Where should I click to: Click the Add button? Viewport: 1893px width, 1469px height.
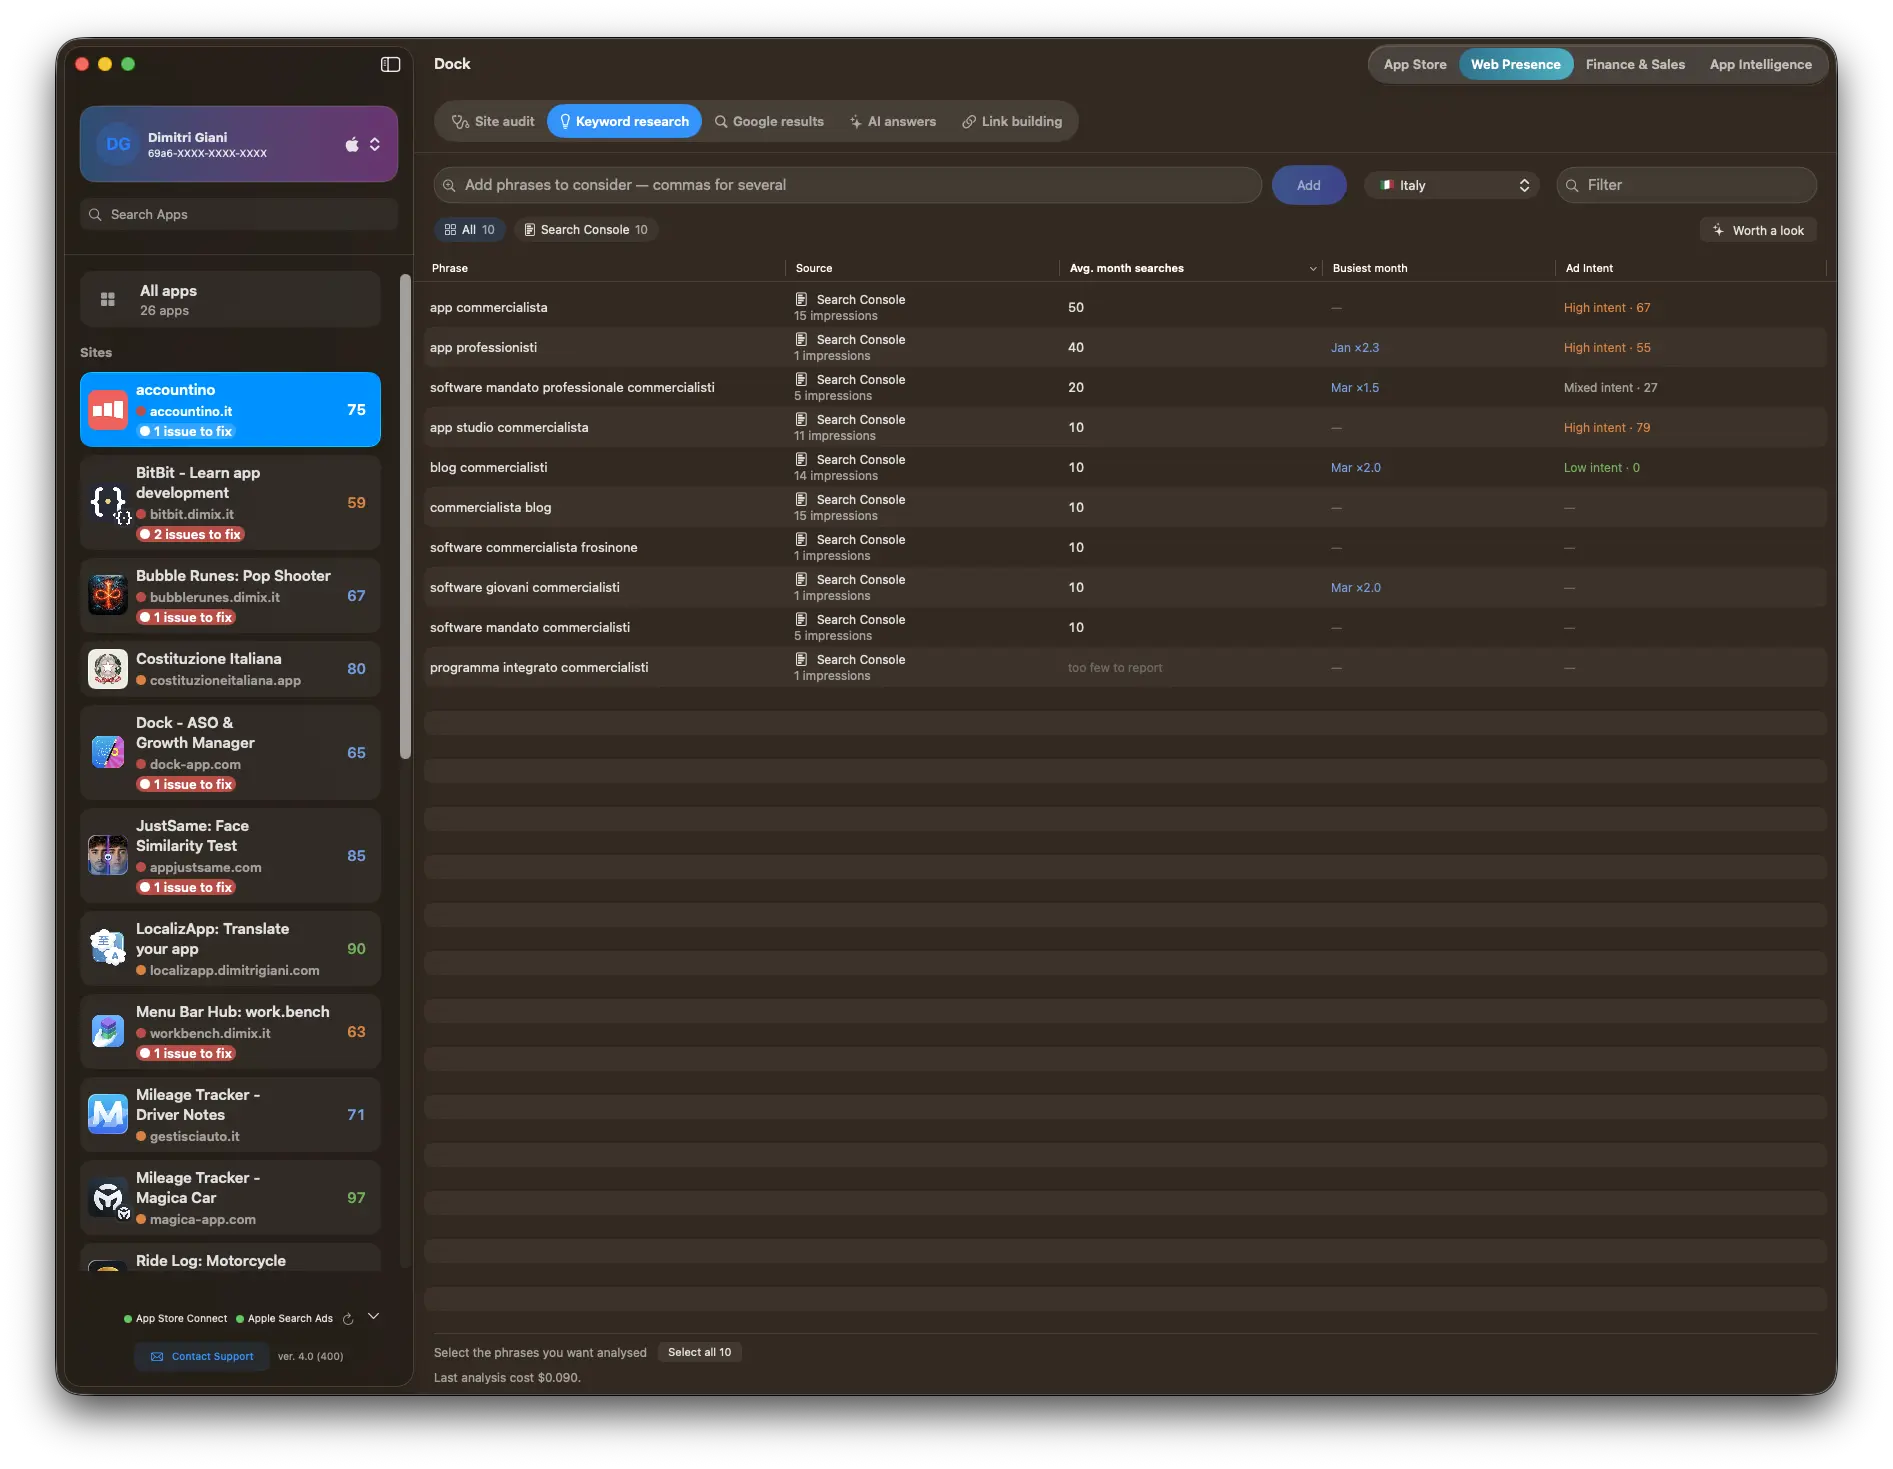(x=1309, y=186)
